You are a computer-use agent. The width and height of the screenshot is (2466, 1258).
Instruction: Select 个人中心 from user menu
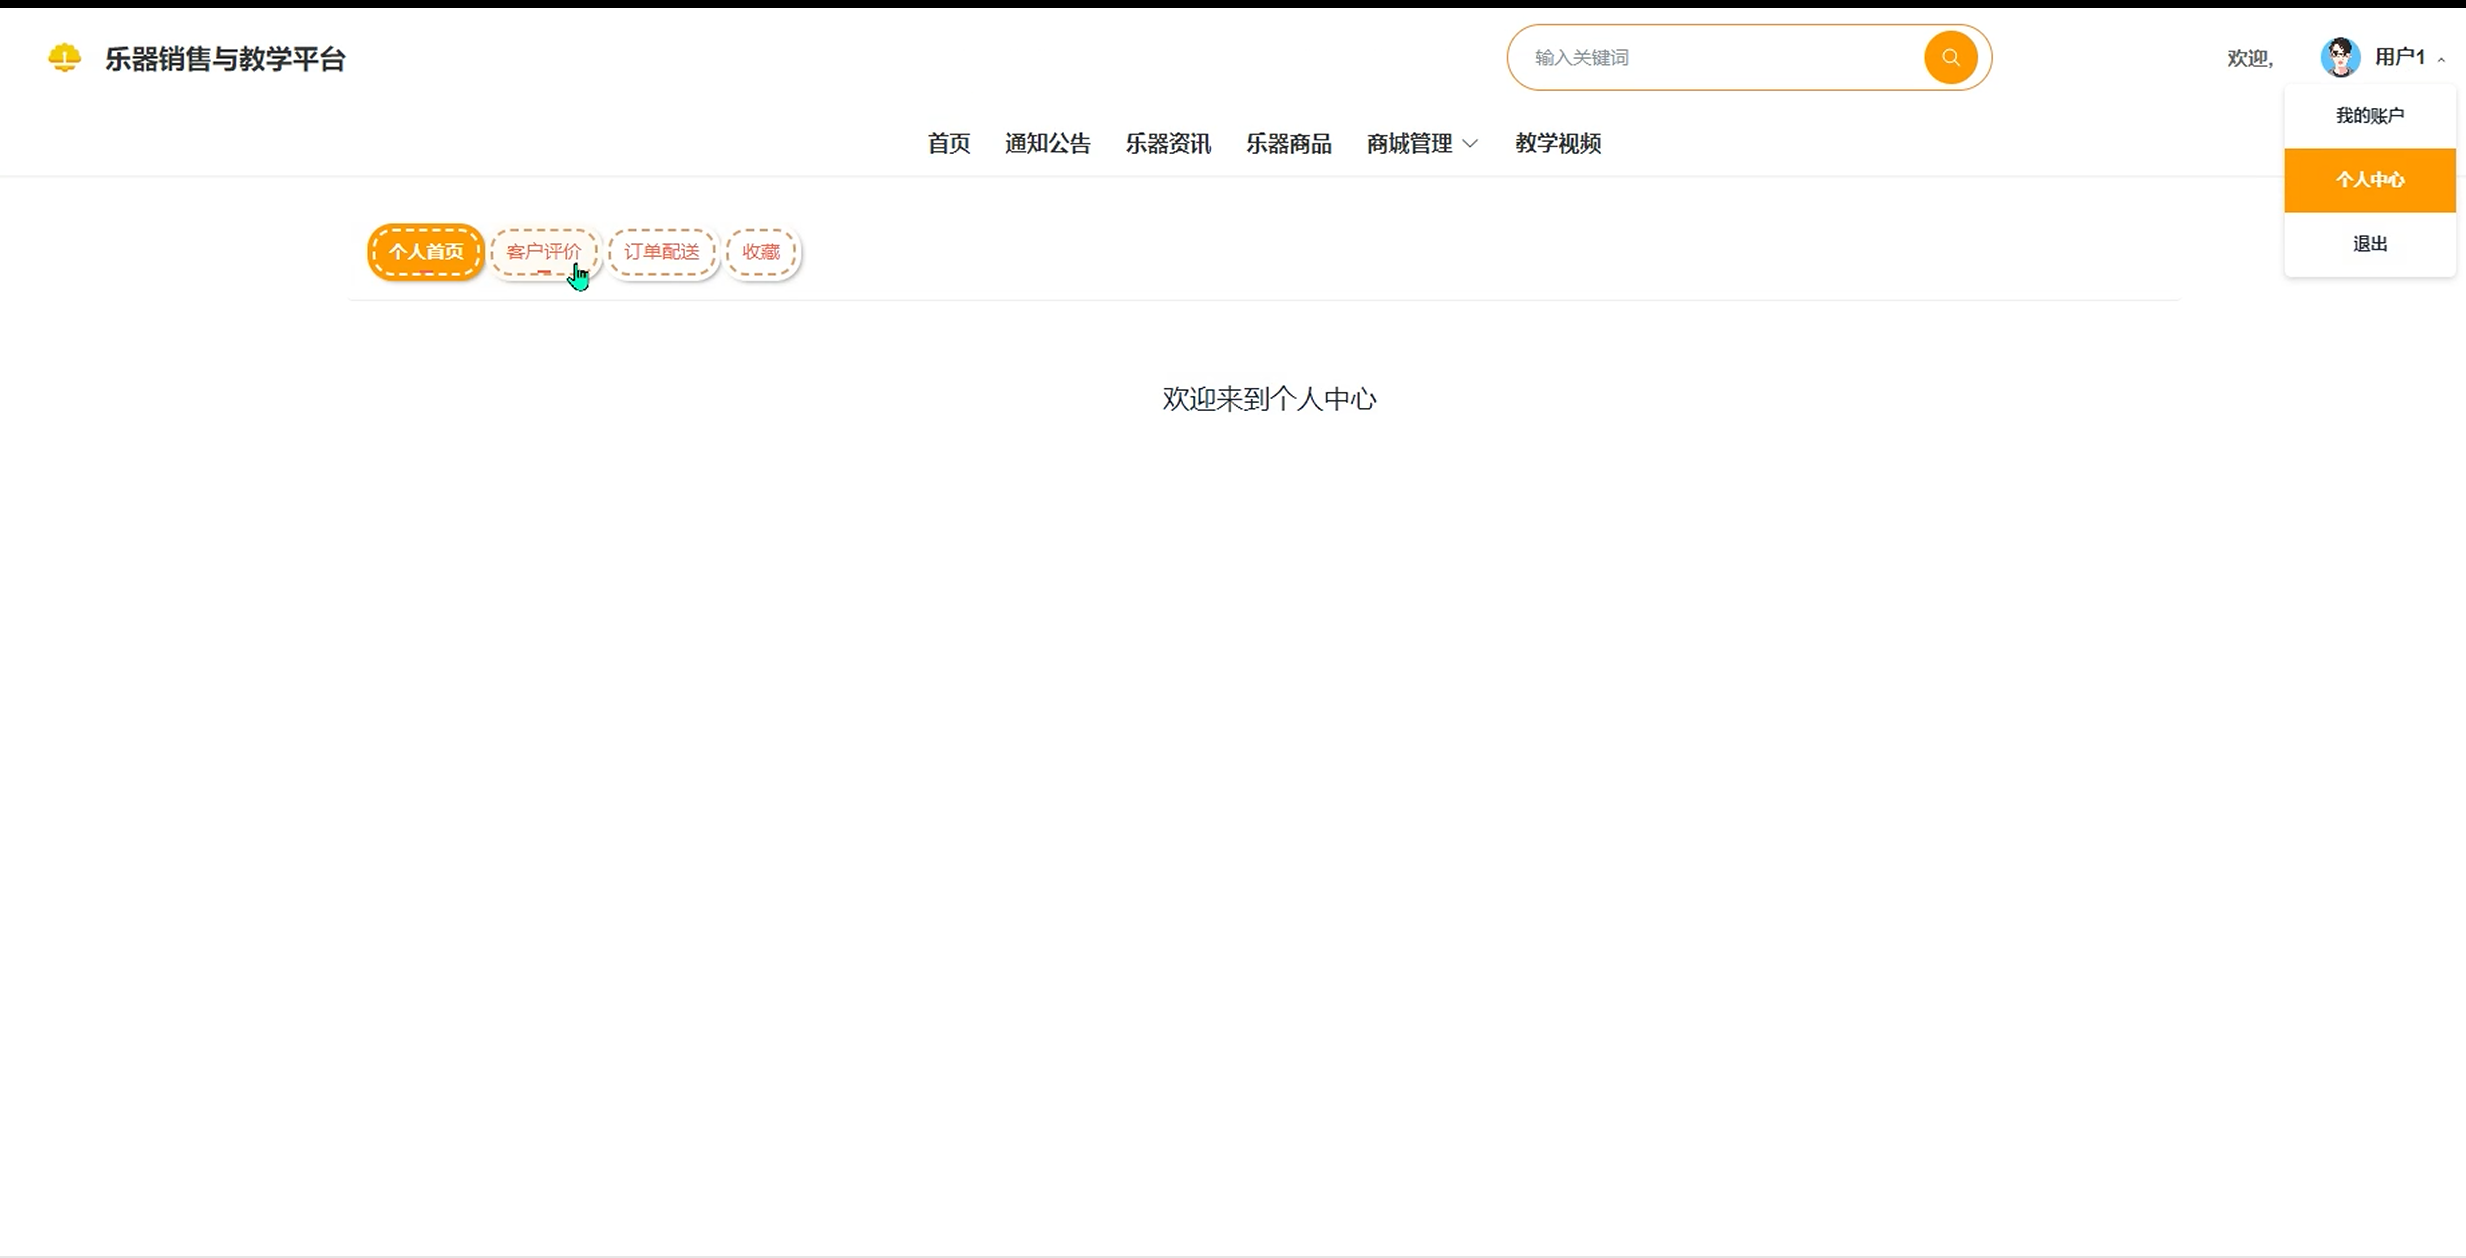[2369, 180]
